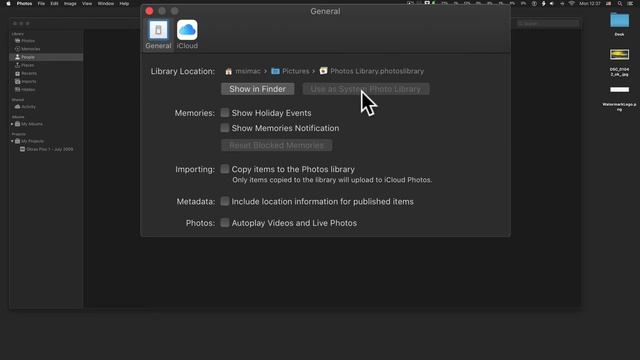Click the Wi-Fi icon in menu bar
640x360 pixels.
(x=571, y=4)
